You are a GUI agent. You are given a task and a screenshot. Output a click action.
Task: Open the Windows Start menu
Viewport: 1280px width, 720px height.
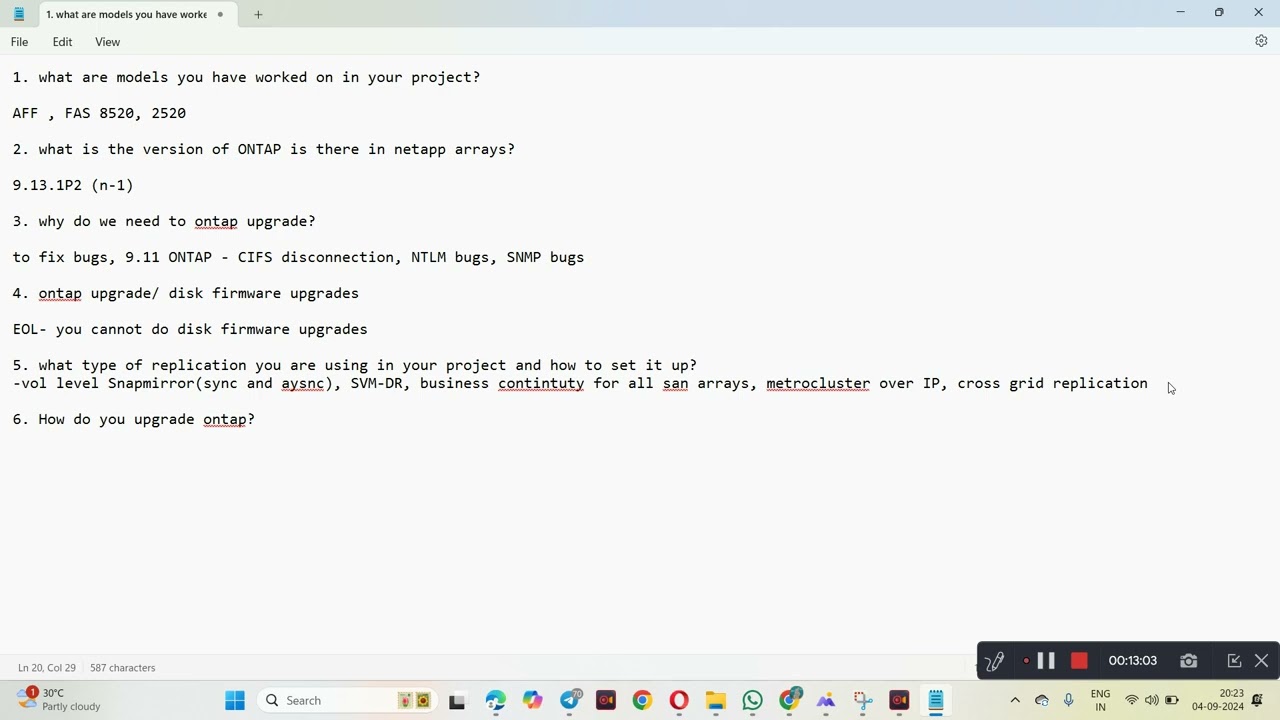coord(235,700)
